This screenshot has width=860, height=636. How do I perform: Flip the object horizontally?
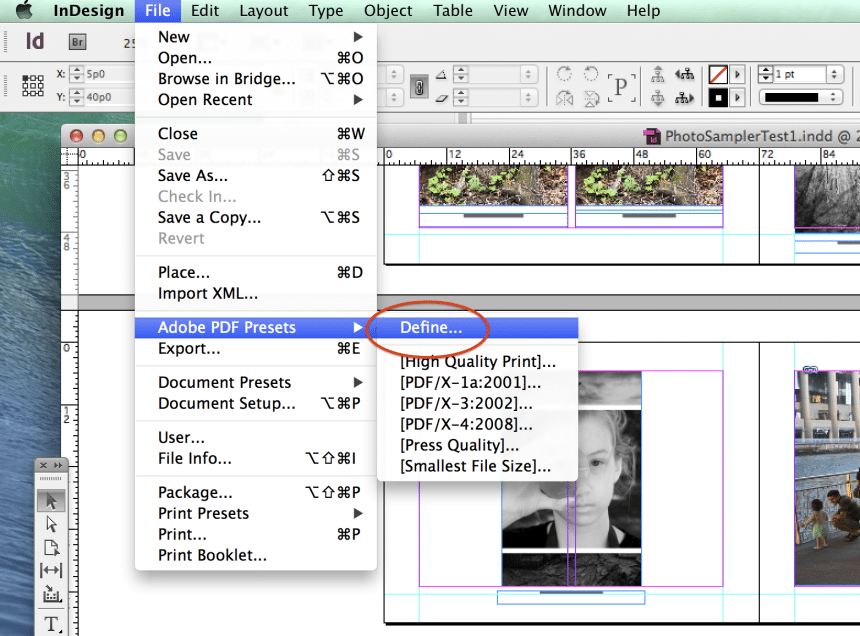click(x=564, y=99)
